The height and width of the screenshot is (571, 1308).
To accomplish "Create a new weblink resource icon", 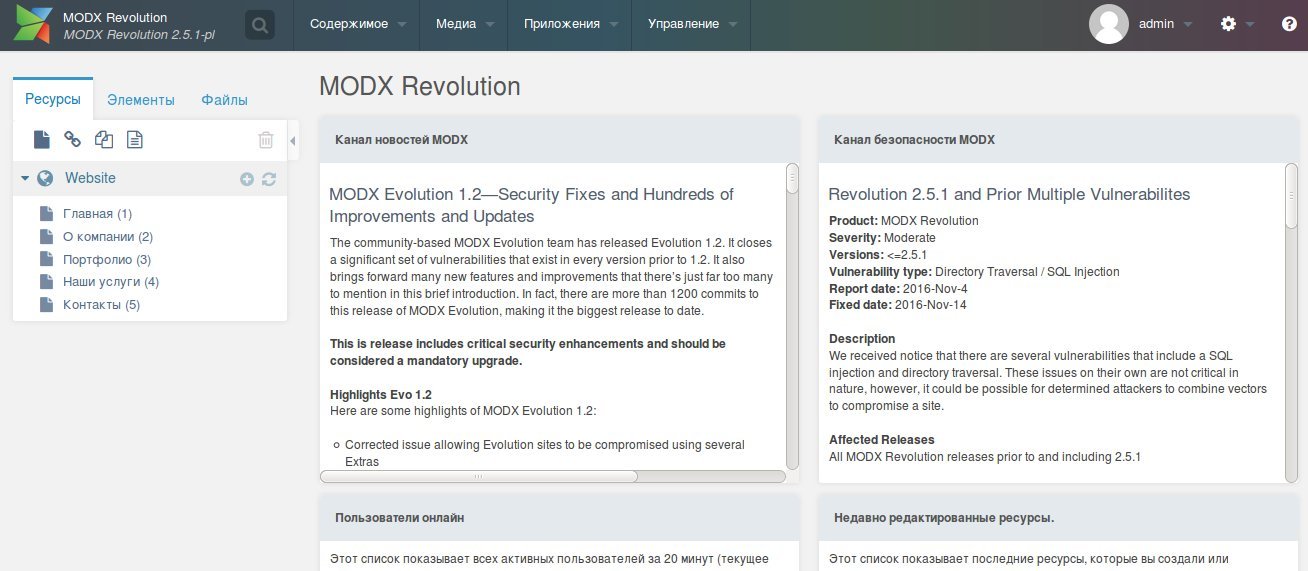I will point(73,140).
